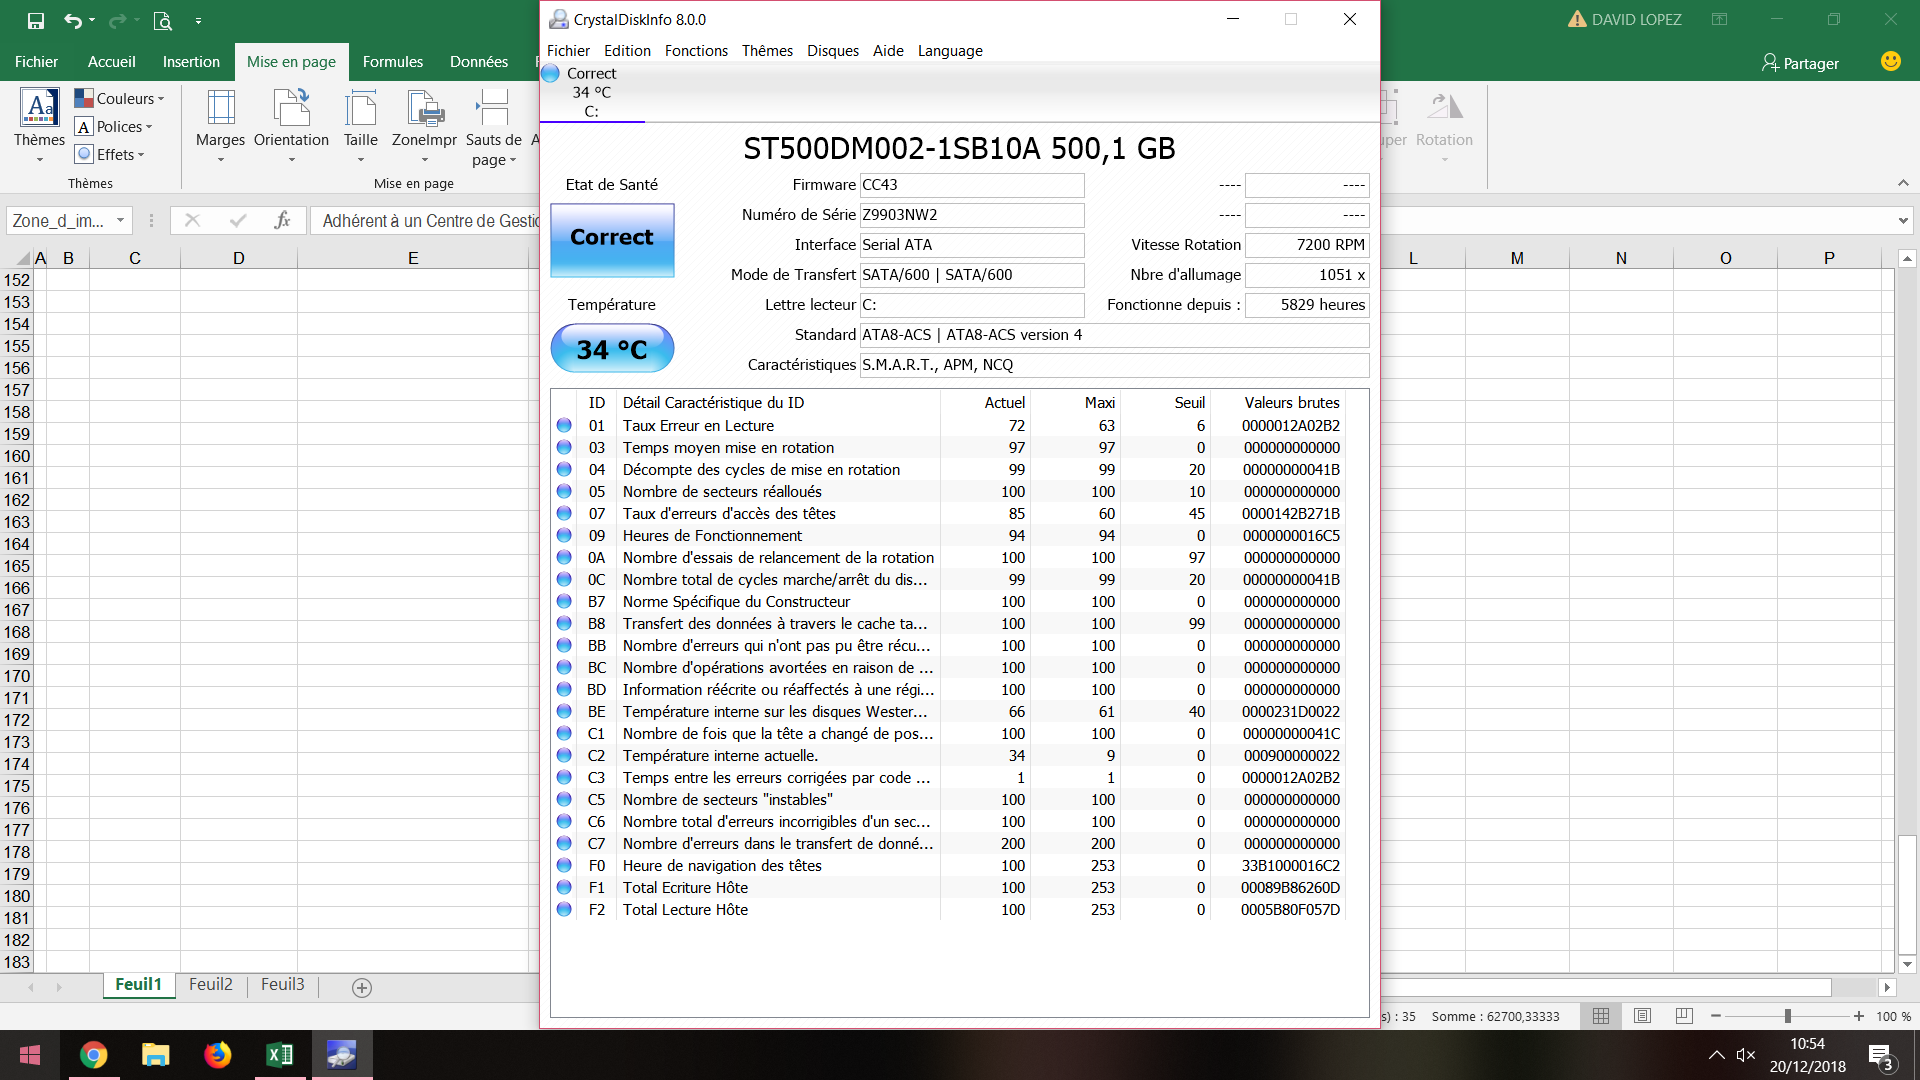The width and height of the screenshot is (1920, 1080).
Task: Open the Aide menu in CrystalDiskInfo
Action: (x=888, y=51)
